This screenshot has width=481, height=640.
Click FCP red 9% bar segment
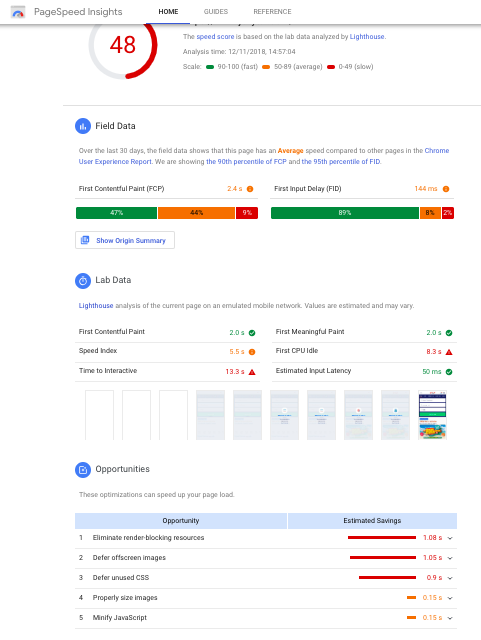(247, 213)
